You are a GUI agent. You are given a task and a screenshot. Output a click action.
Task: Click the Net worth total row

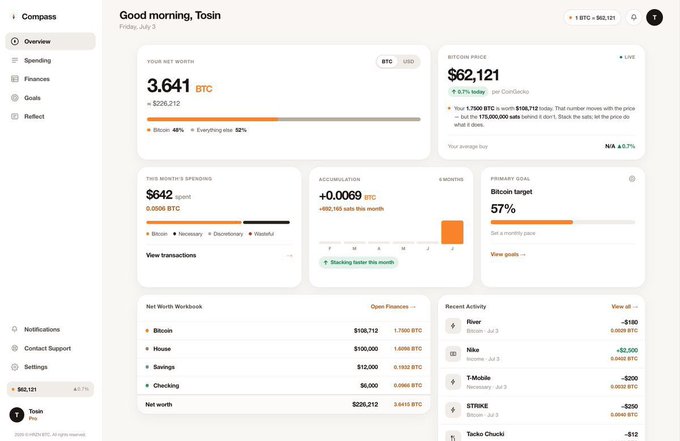tap(284, 404)
